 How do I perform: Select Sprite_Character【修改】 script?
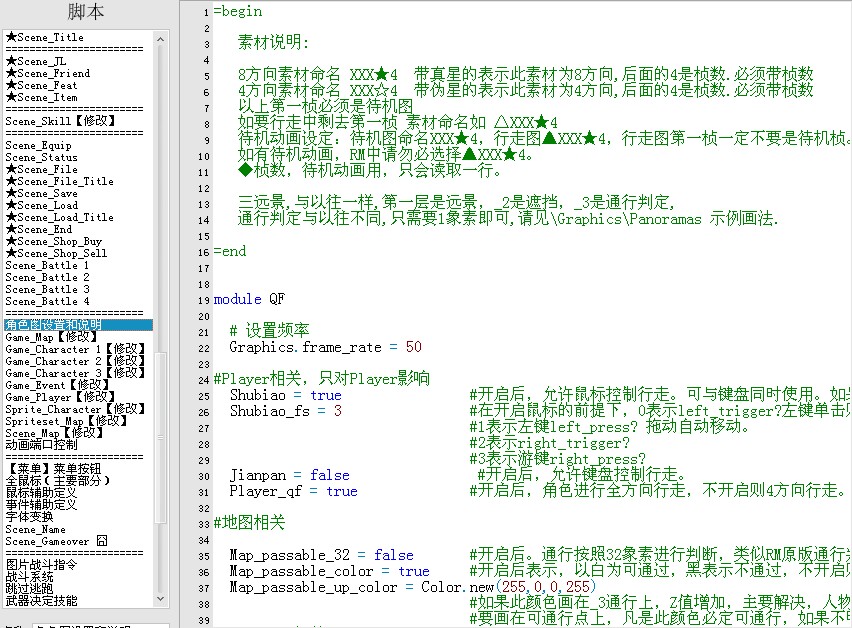(x=75, y=409)
